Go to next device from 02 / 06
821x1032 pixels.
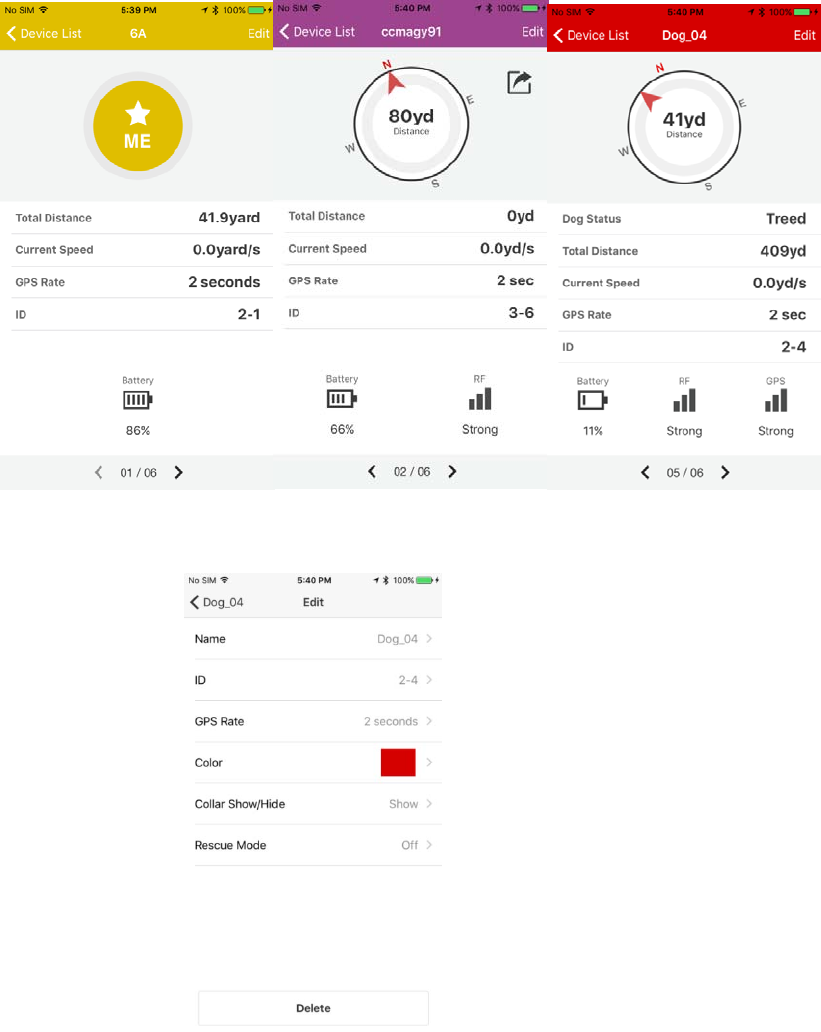tap(452, 471)
